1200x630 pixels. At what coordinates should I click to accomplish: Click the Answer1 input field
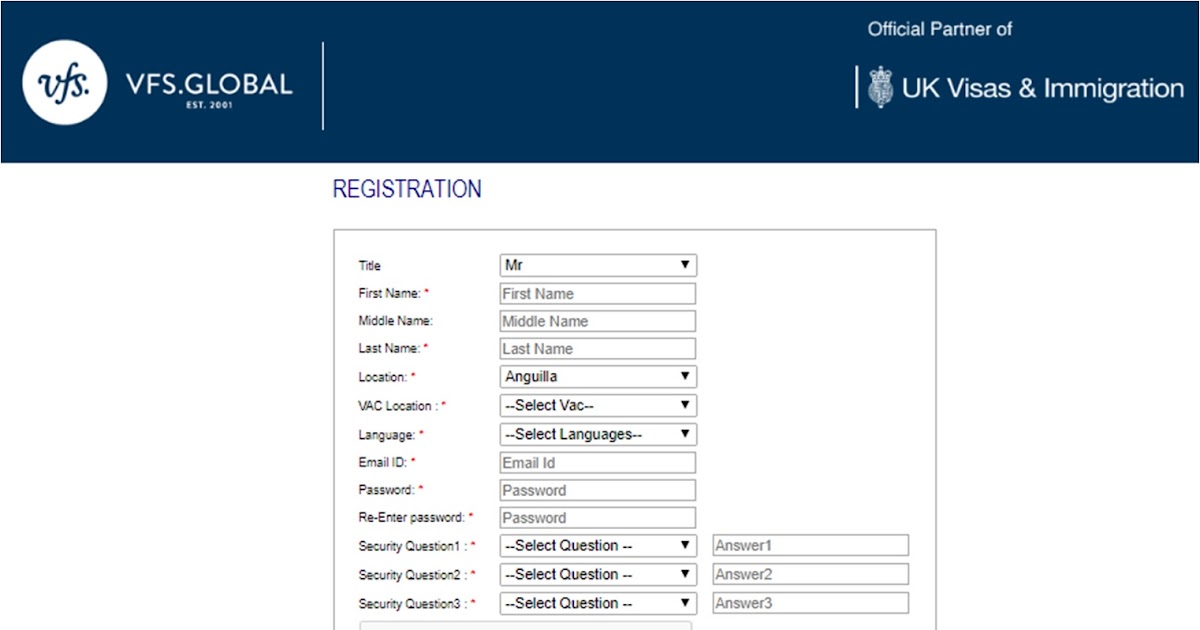tap(810, 546)
